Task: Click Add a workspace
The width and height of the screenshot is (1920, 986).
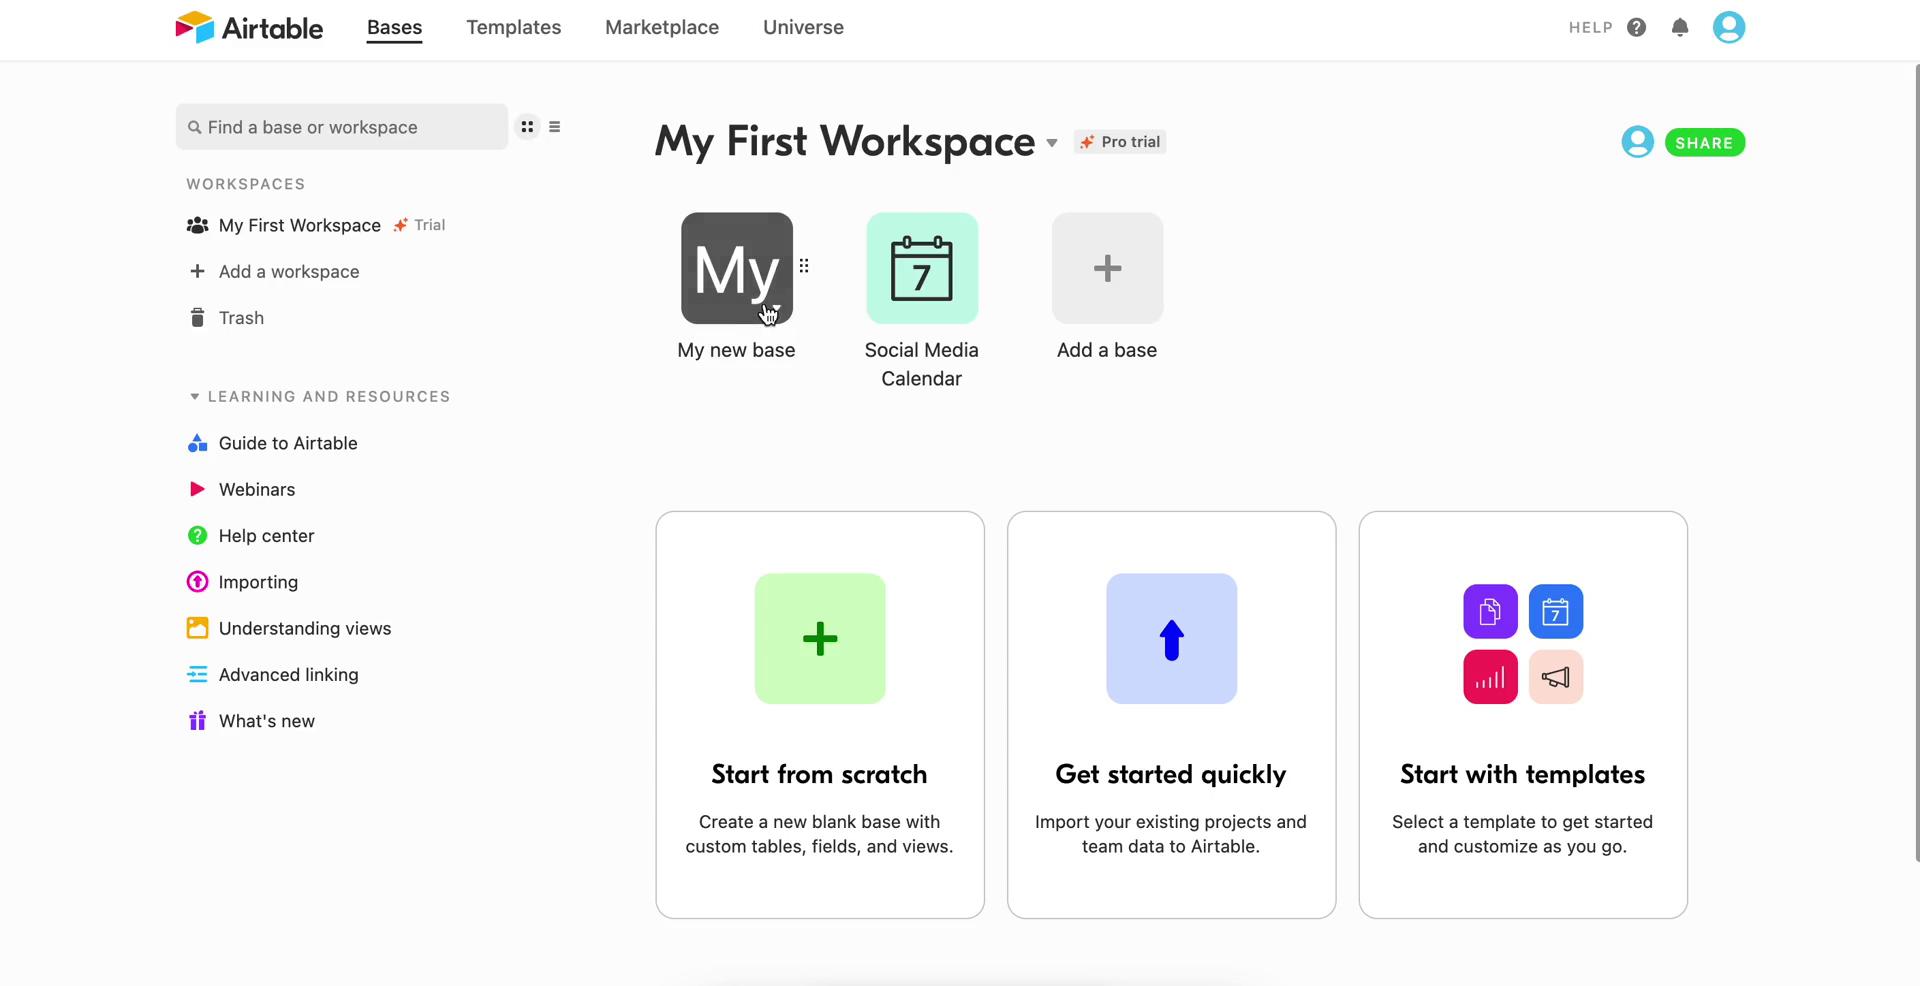Action: [289, 271]
